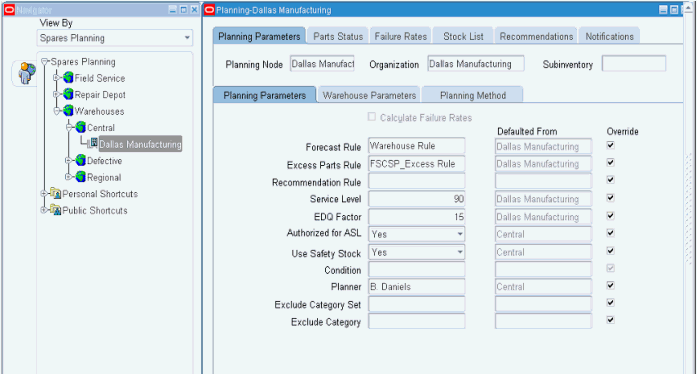Select the top-level Planning Parameters tab
The image size is (697, 374).
pos(259,36)
